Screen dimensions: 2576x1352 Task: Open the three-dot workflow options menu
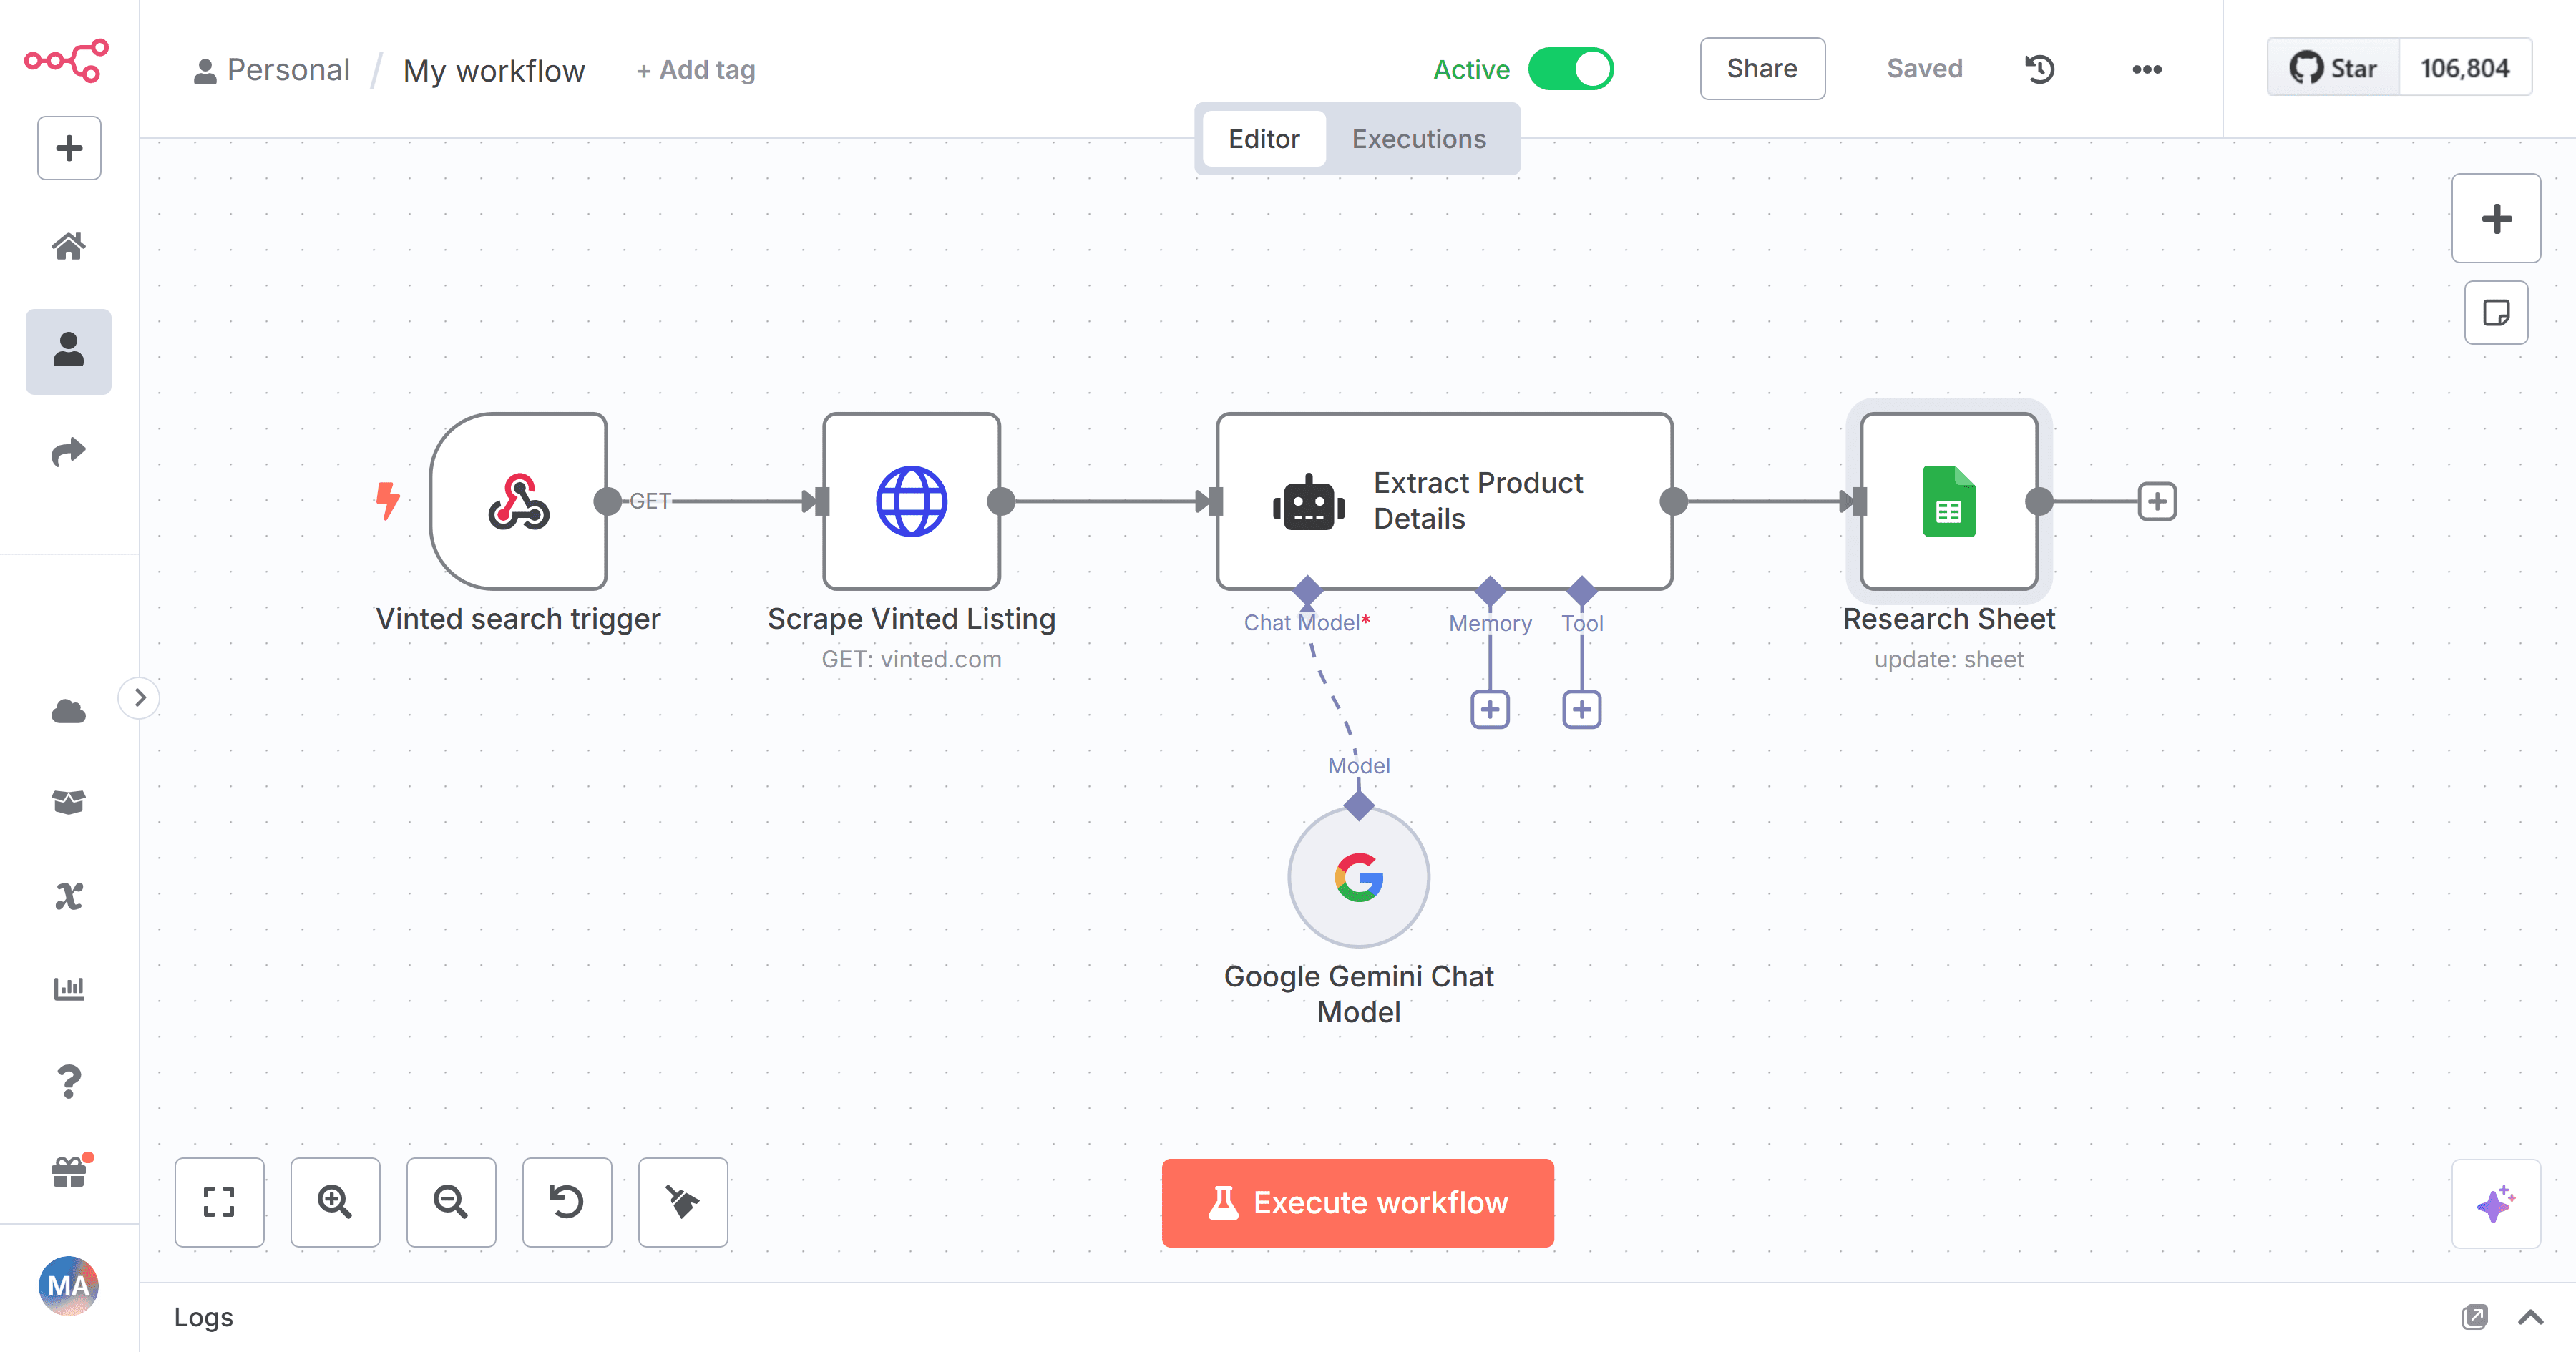(x=2146, y=69)
